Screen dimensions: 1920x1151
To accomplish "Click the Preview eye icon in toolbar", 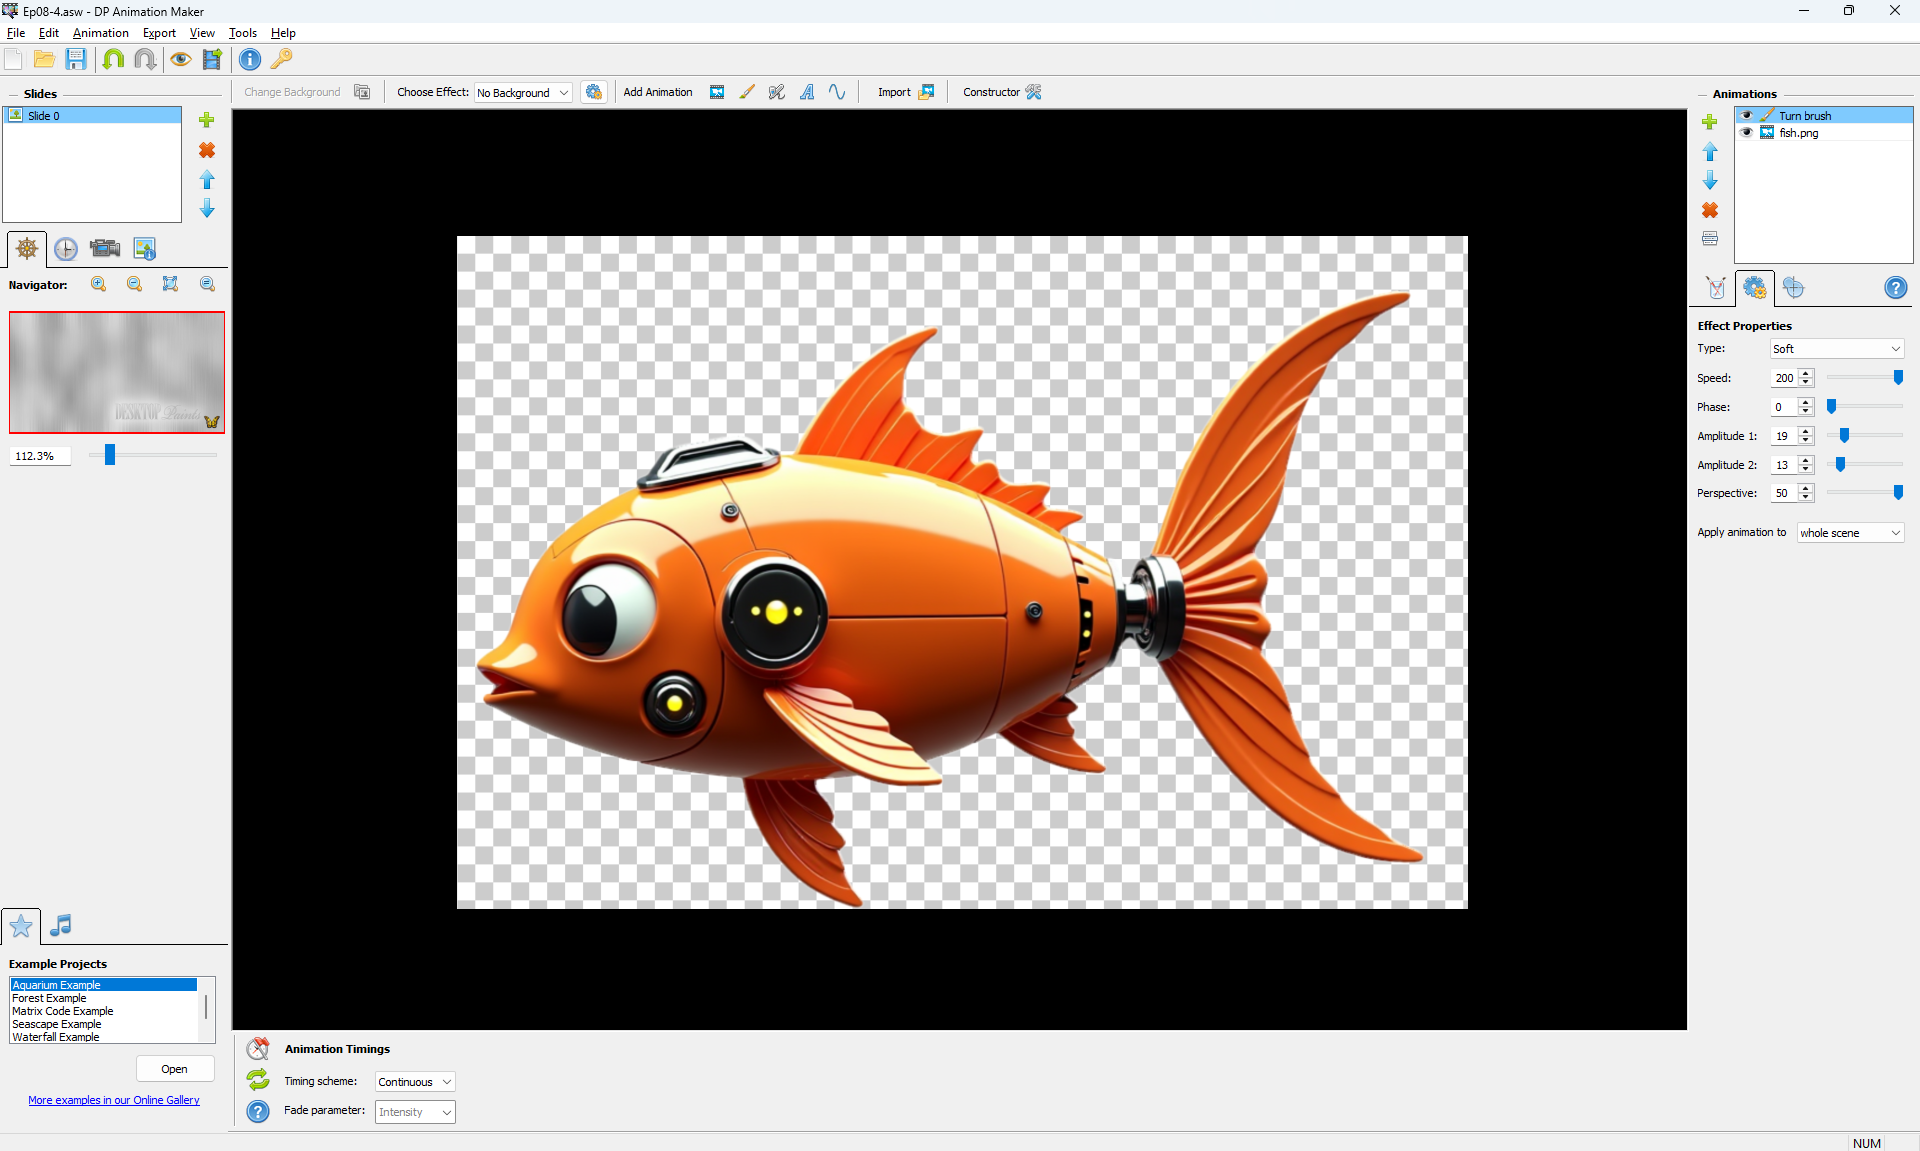I will click(180, 59).
